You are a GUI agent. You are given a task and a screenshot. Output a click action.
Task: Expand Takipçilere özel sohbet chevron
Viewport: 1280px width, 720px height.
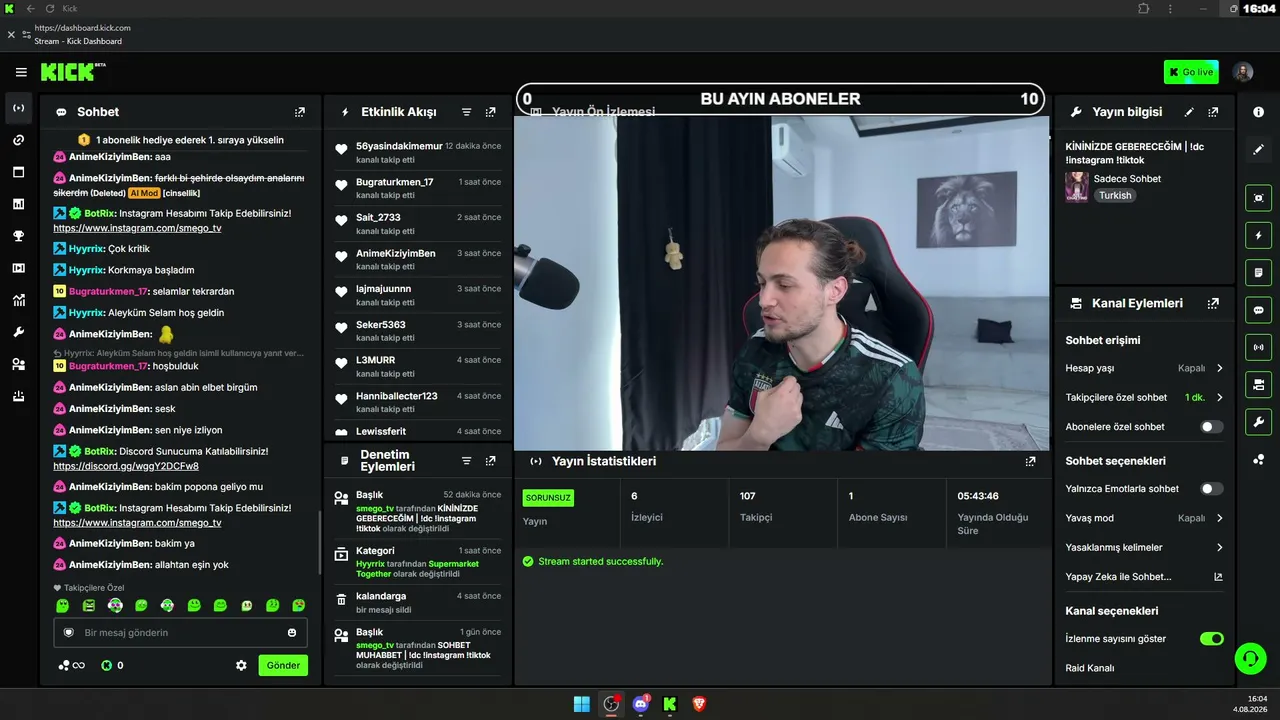pos(1219,397)
